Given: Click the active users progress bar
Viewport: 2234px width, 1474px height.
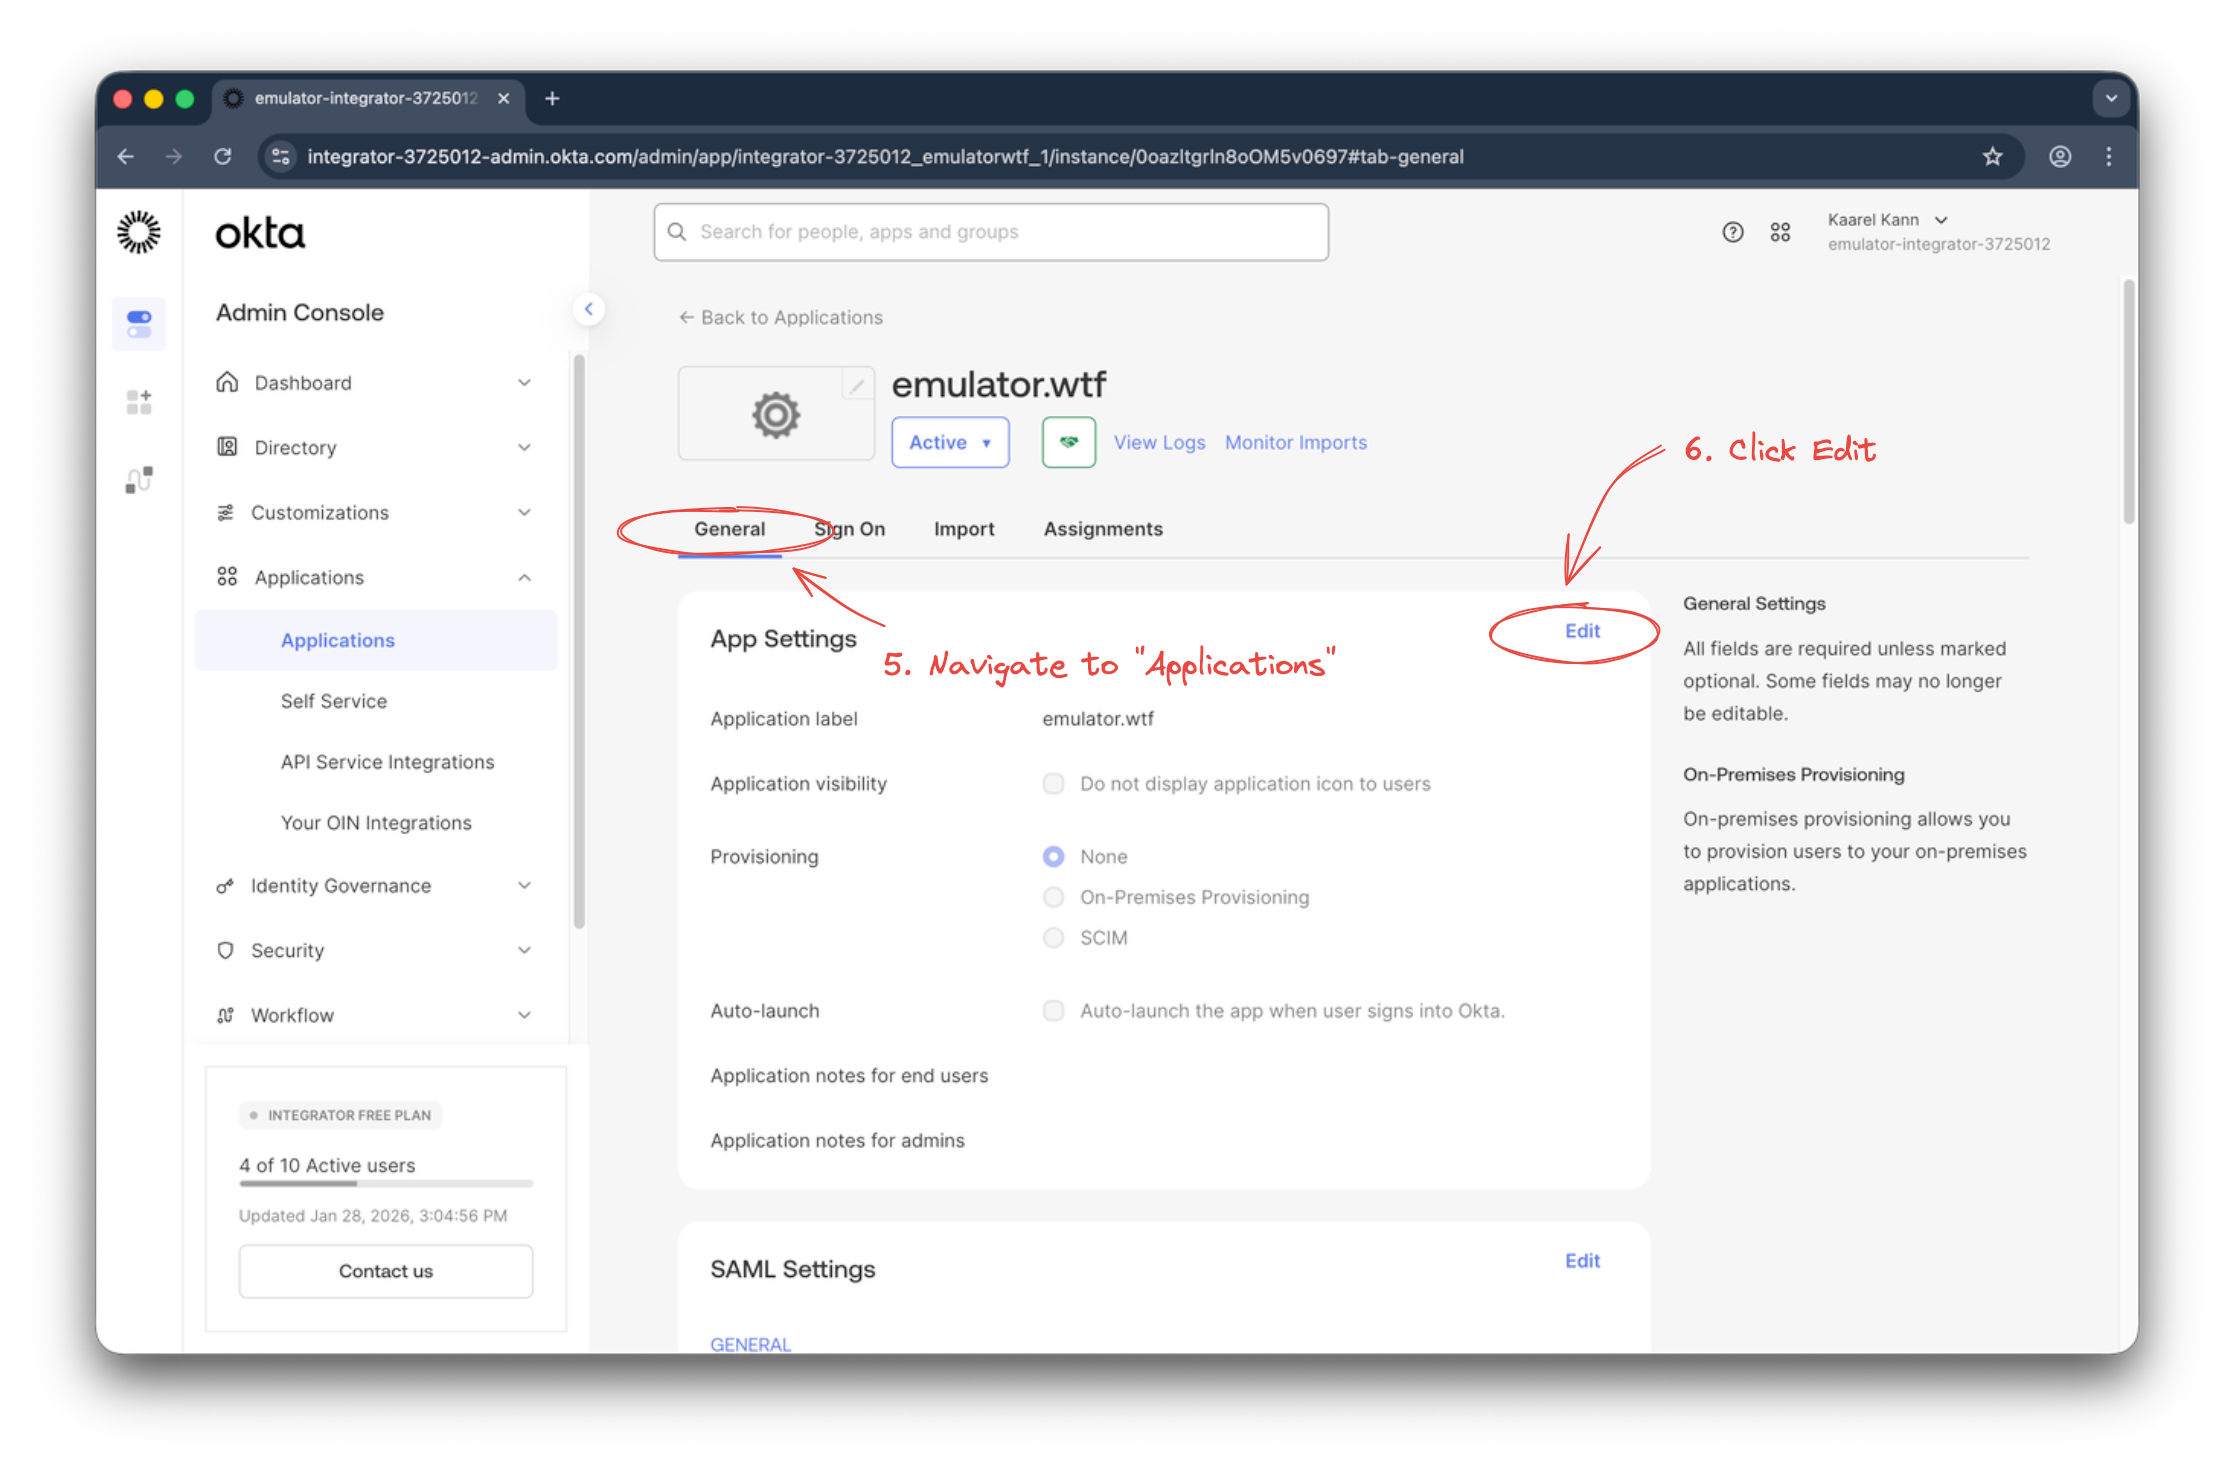Looking at the screenshot, I should click(x=385, y=1184).
